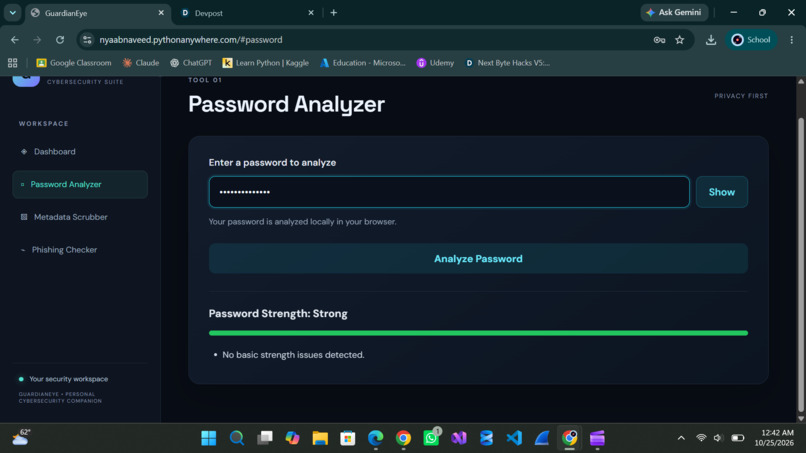Open the apps grid in bookmarks bar
806x453 pixels.
pos(12,63)
